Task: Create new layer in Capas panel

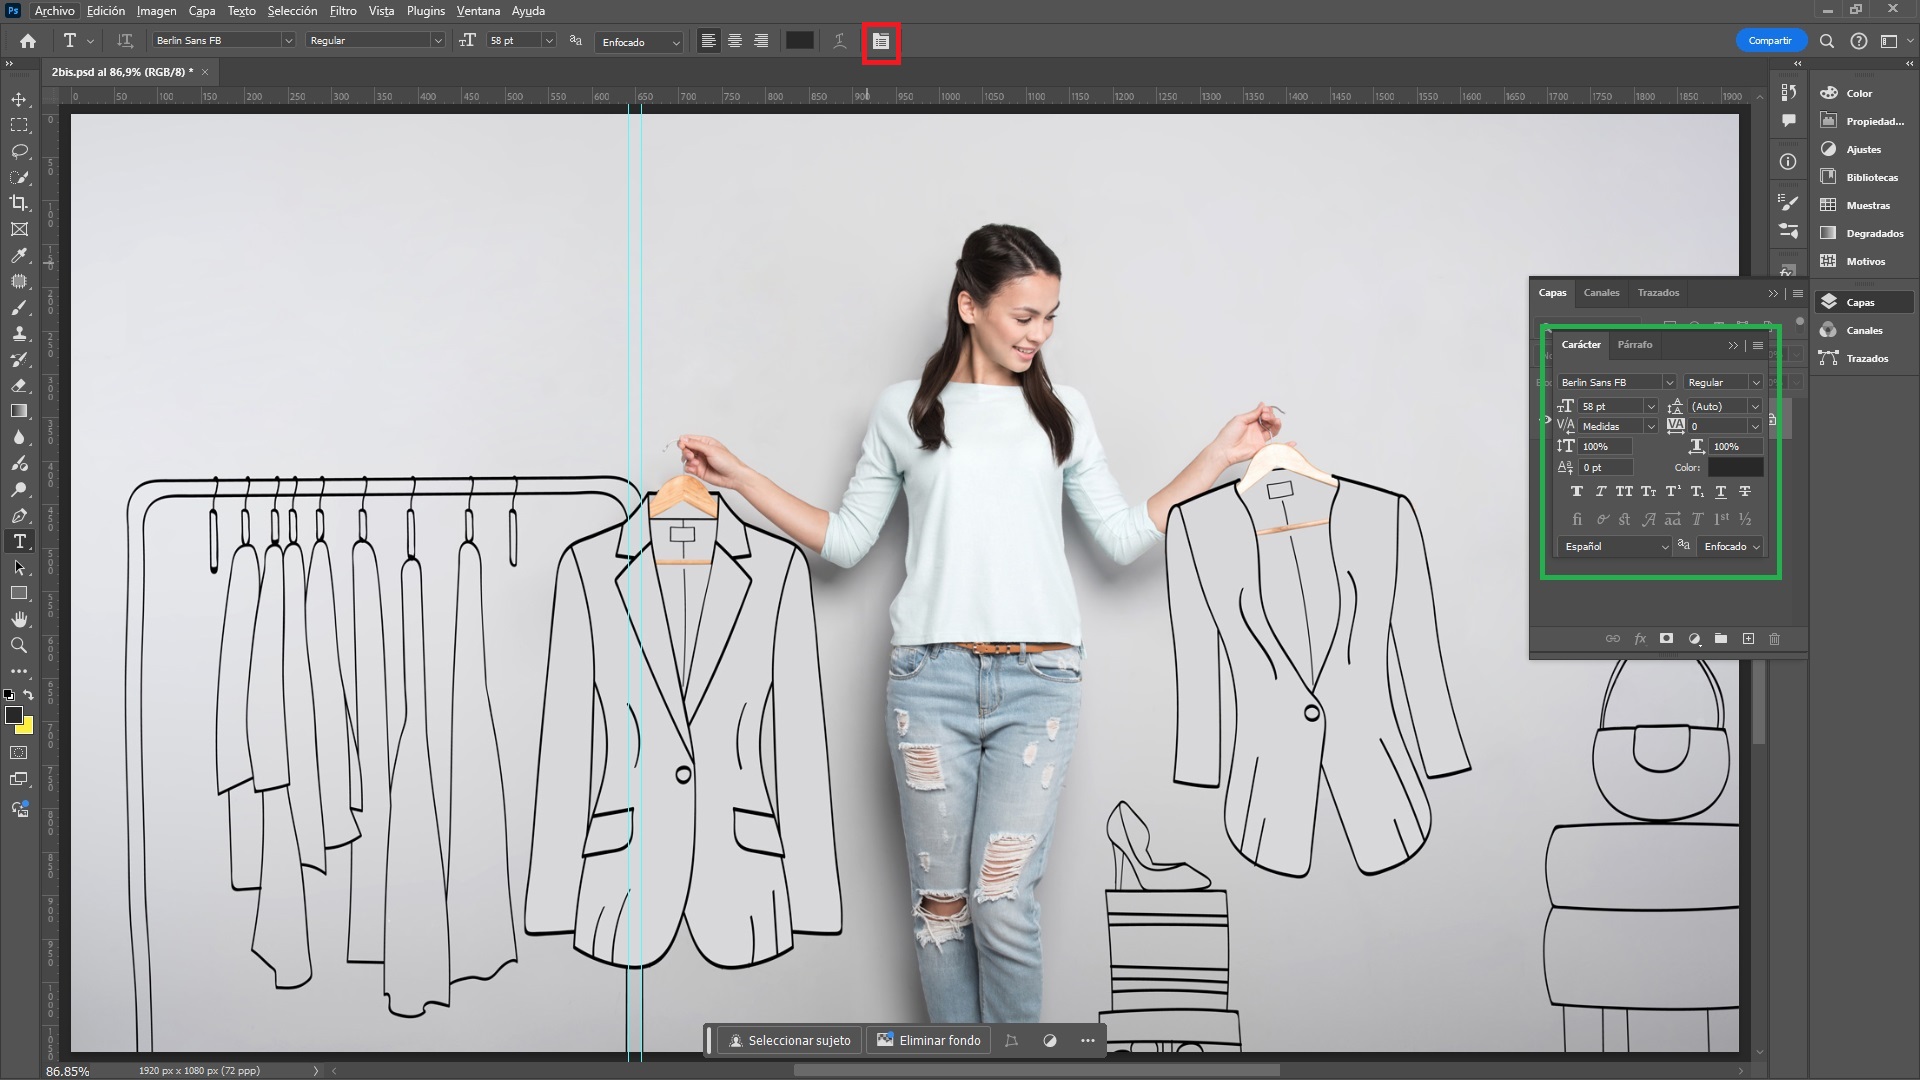Action: (1748, 639)
